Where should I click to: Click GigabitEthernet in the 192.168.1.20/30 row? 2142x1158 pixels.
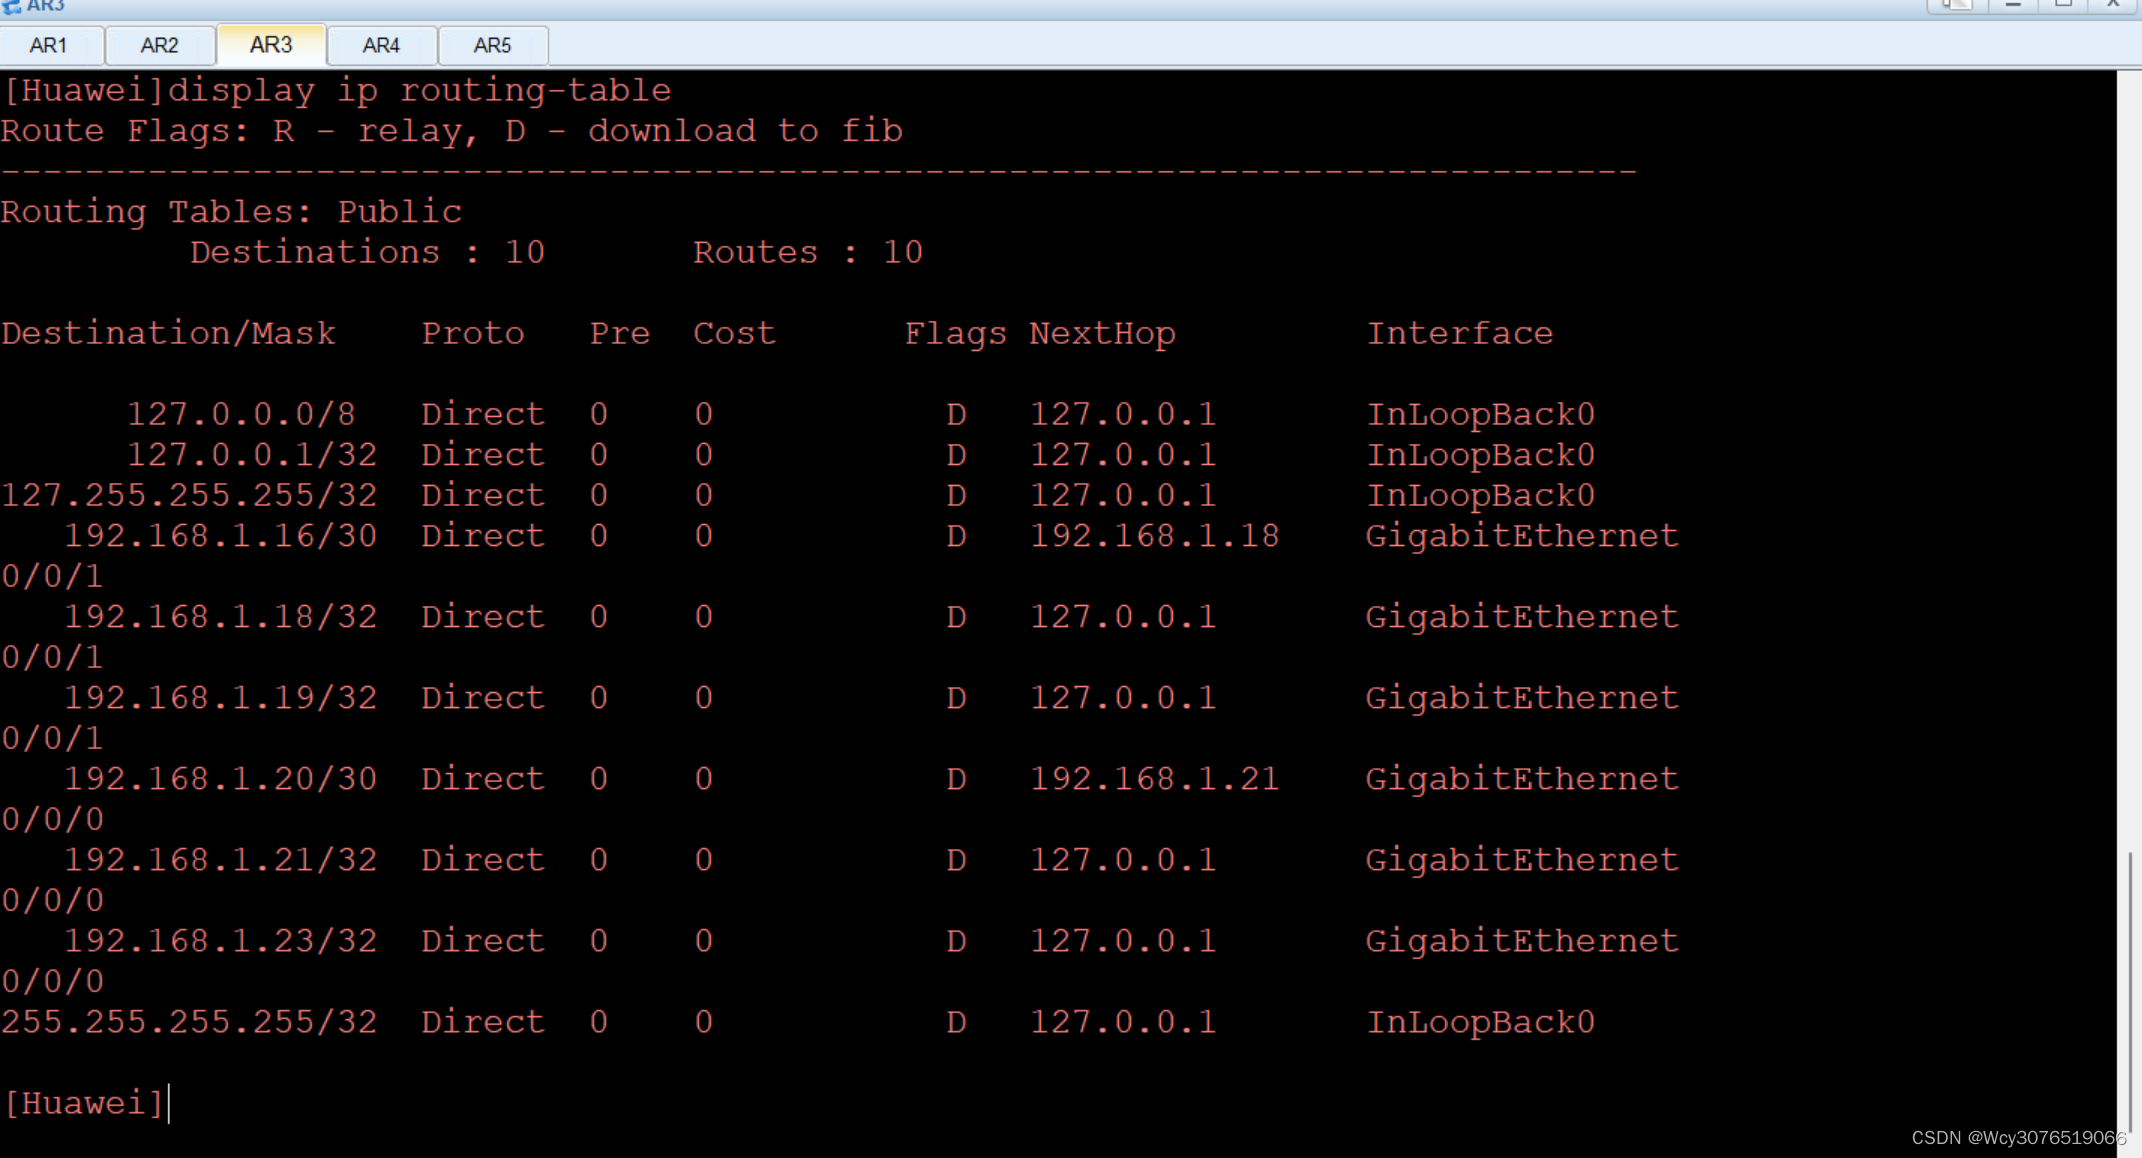[x=1522, y=779]
